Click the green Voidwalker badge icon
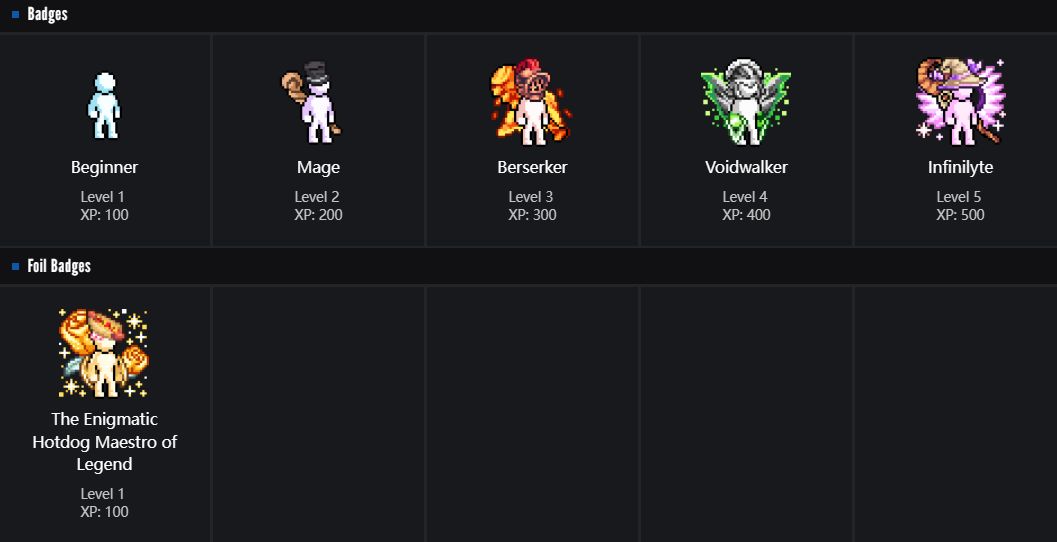The height and width of the screenshot is (542, 1057). coord(746,102)
